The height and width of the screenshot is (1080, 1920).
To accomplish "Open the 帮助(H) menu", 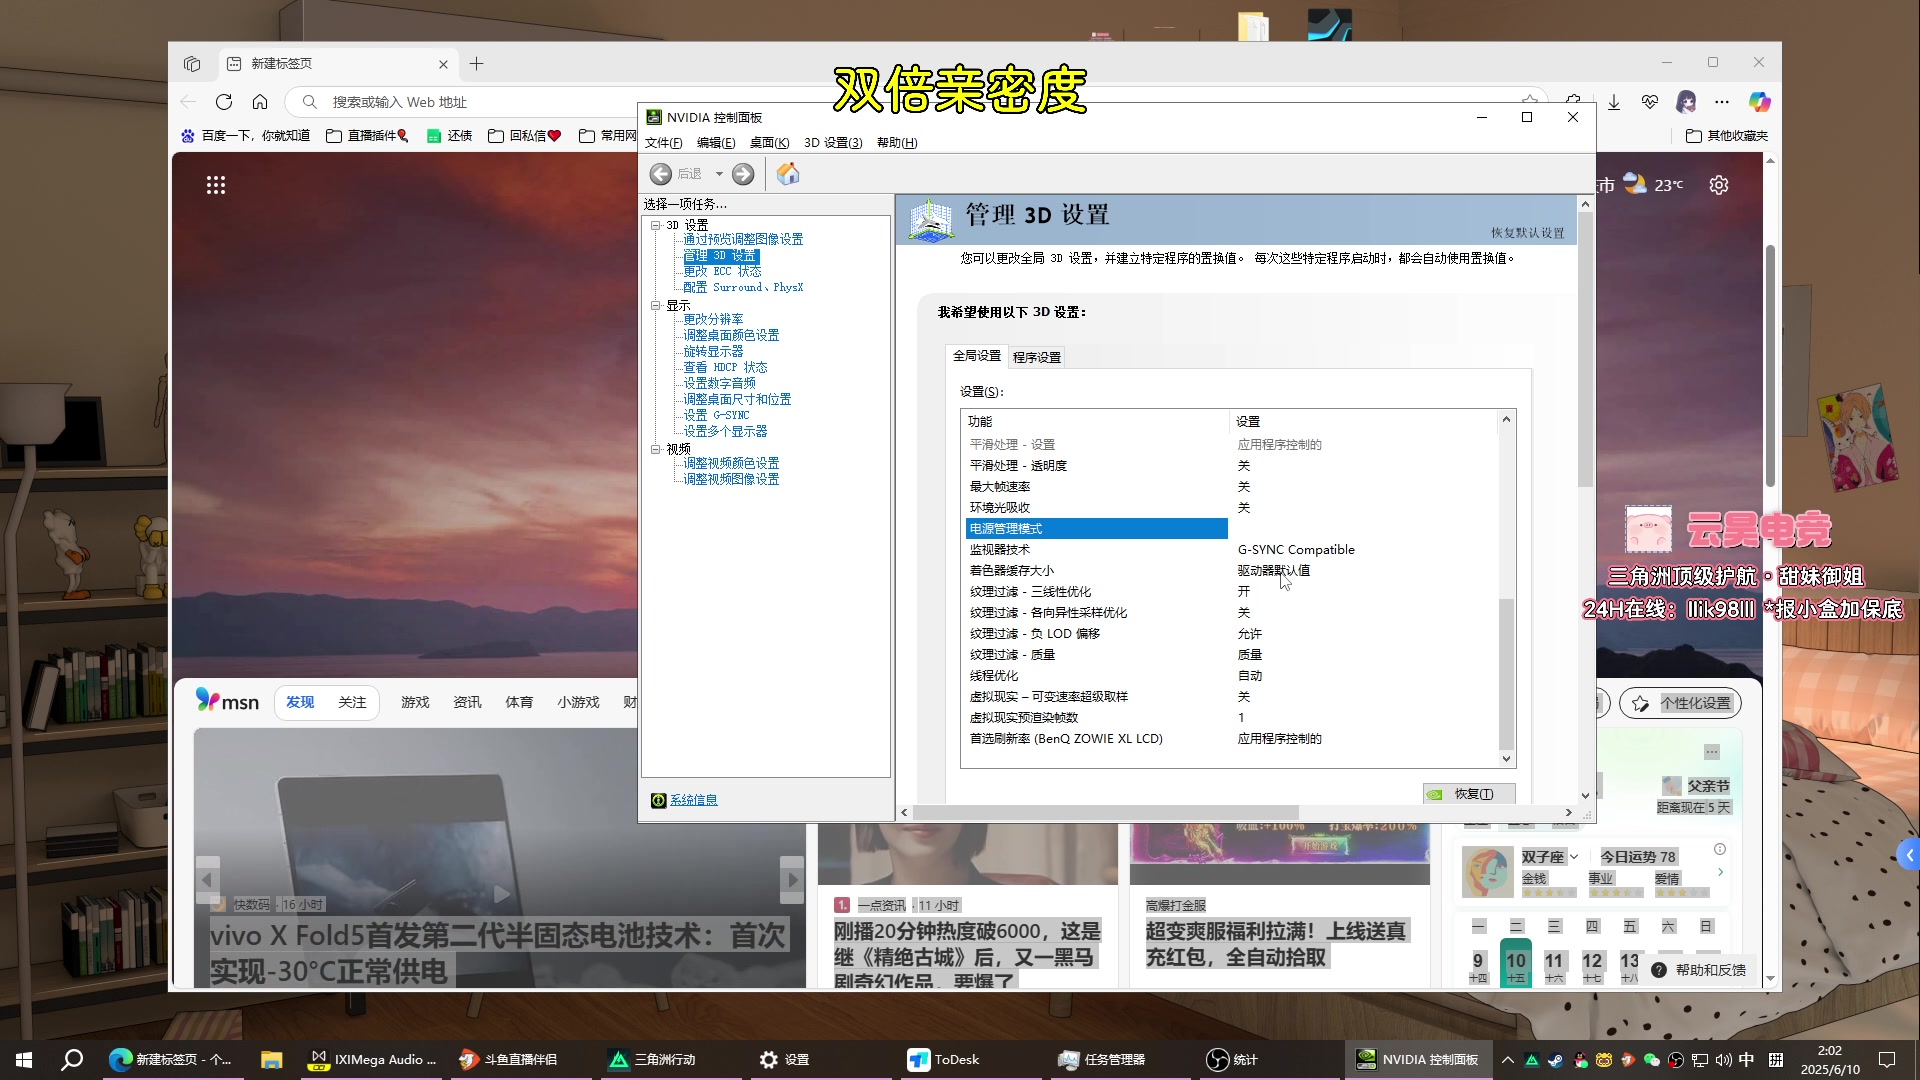I will (x=897, y=143).
